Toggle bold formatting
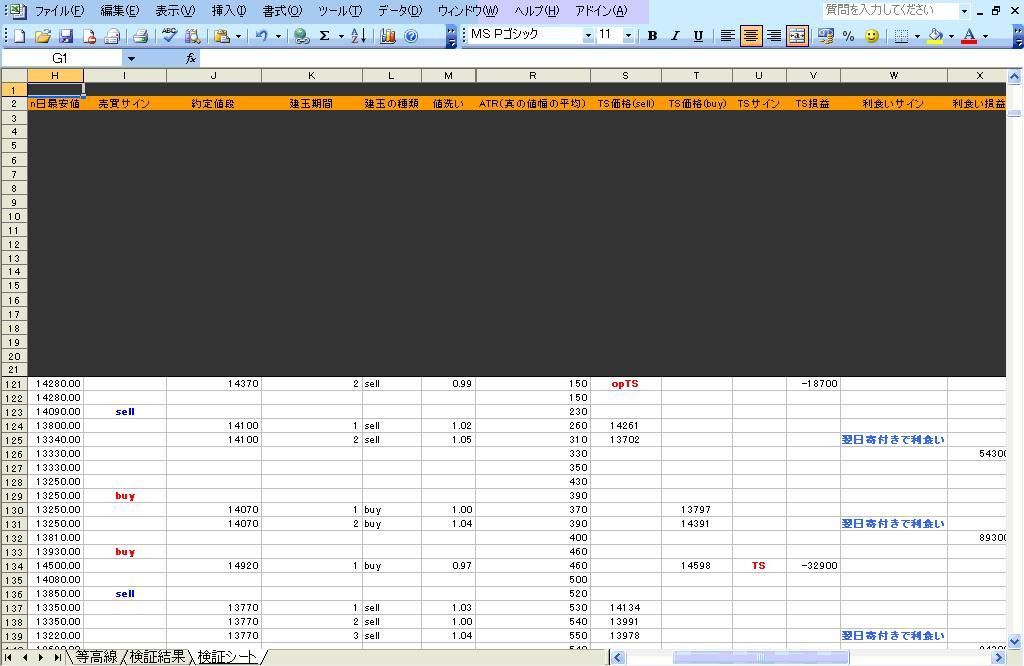1024x666 pixels. tap(652, 36)
